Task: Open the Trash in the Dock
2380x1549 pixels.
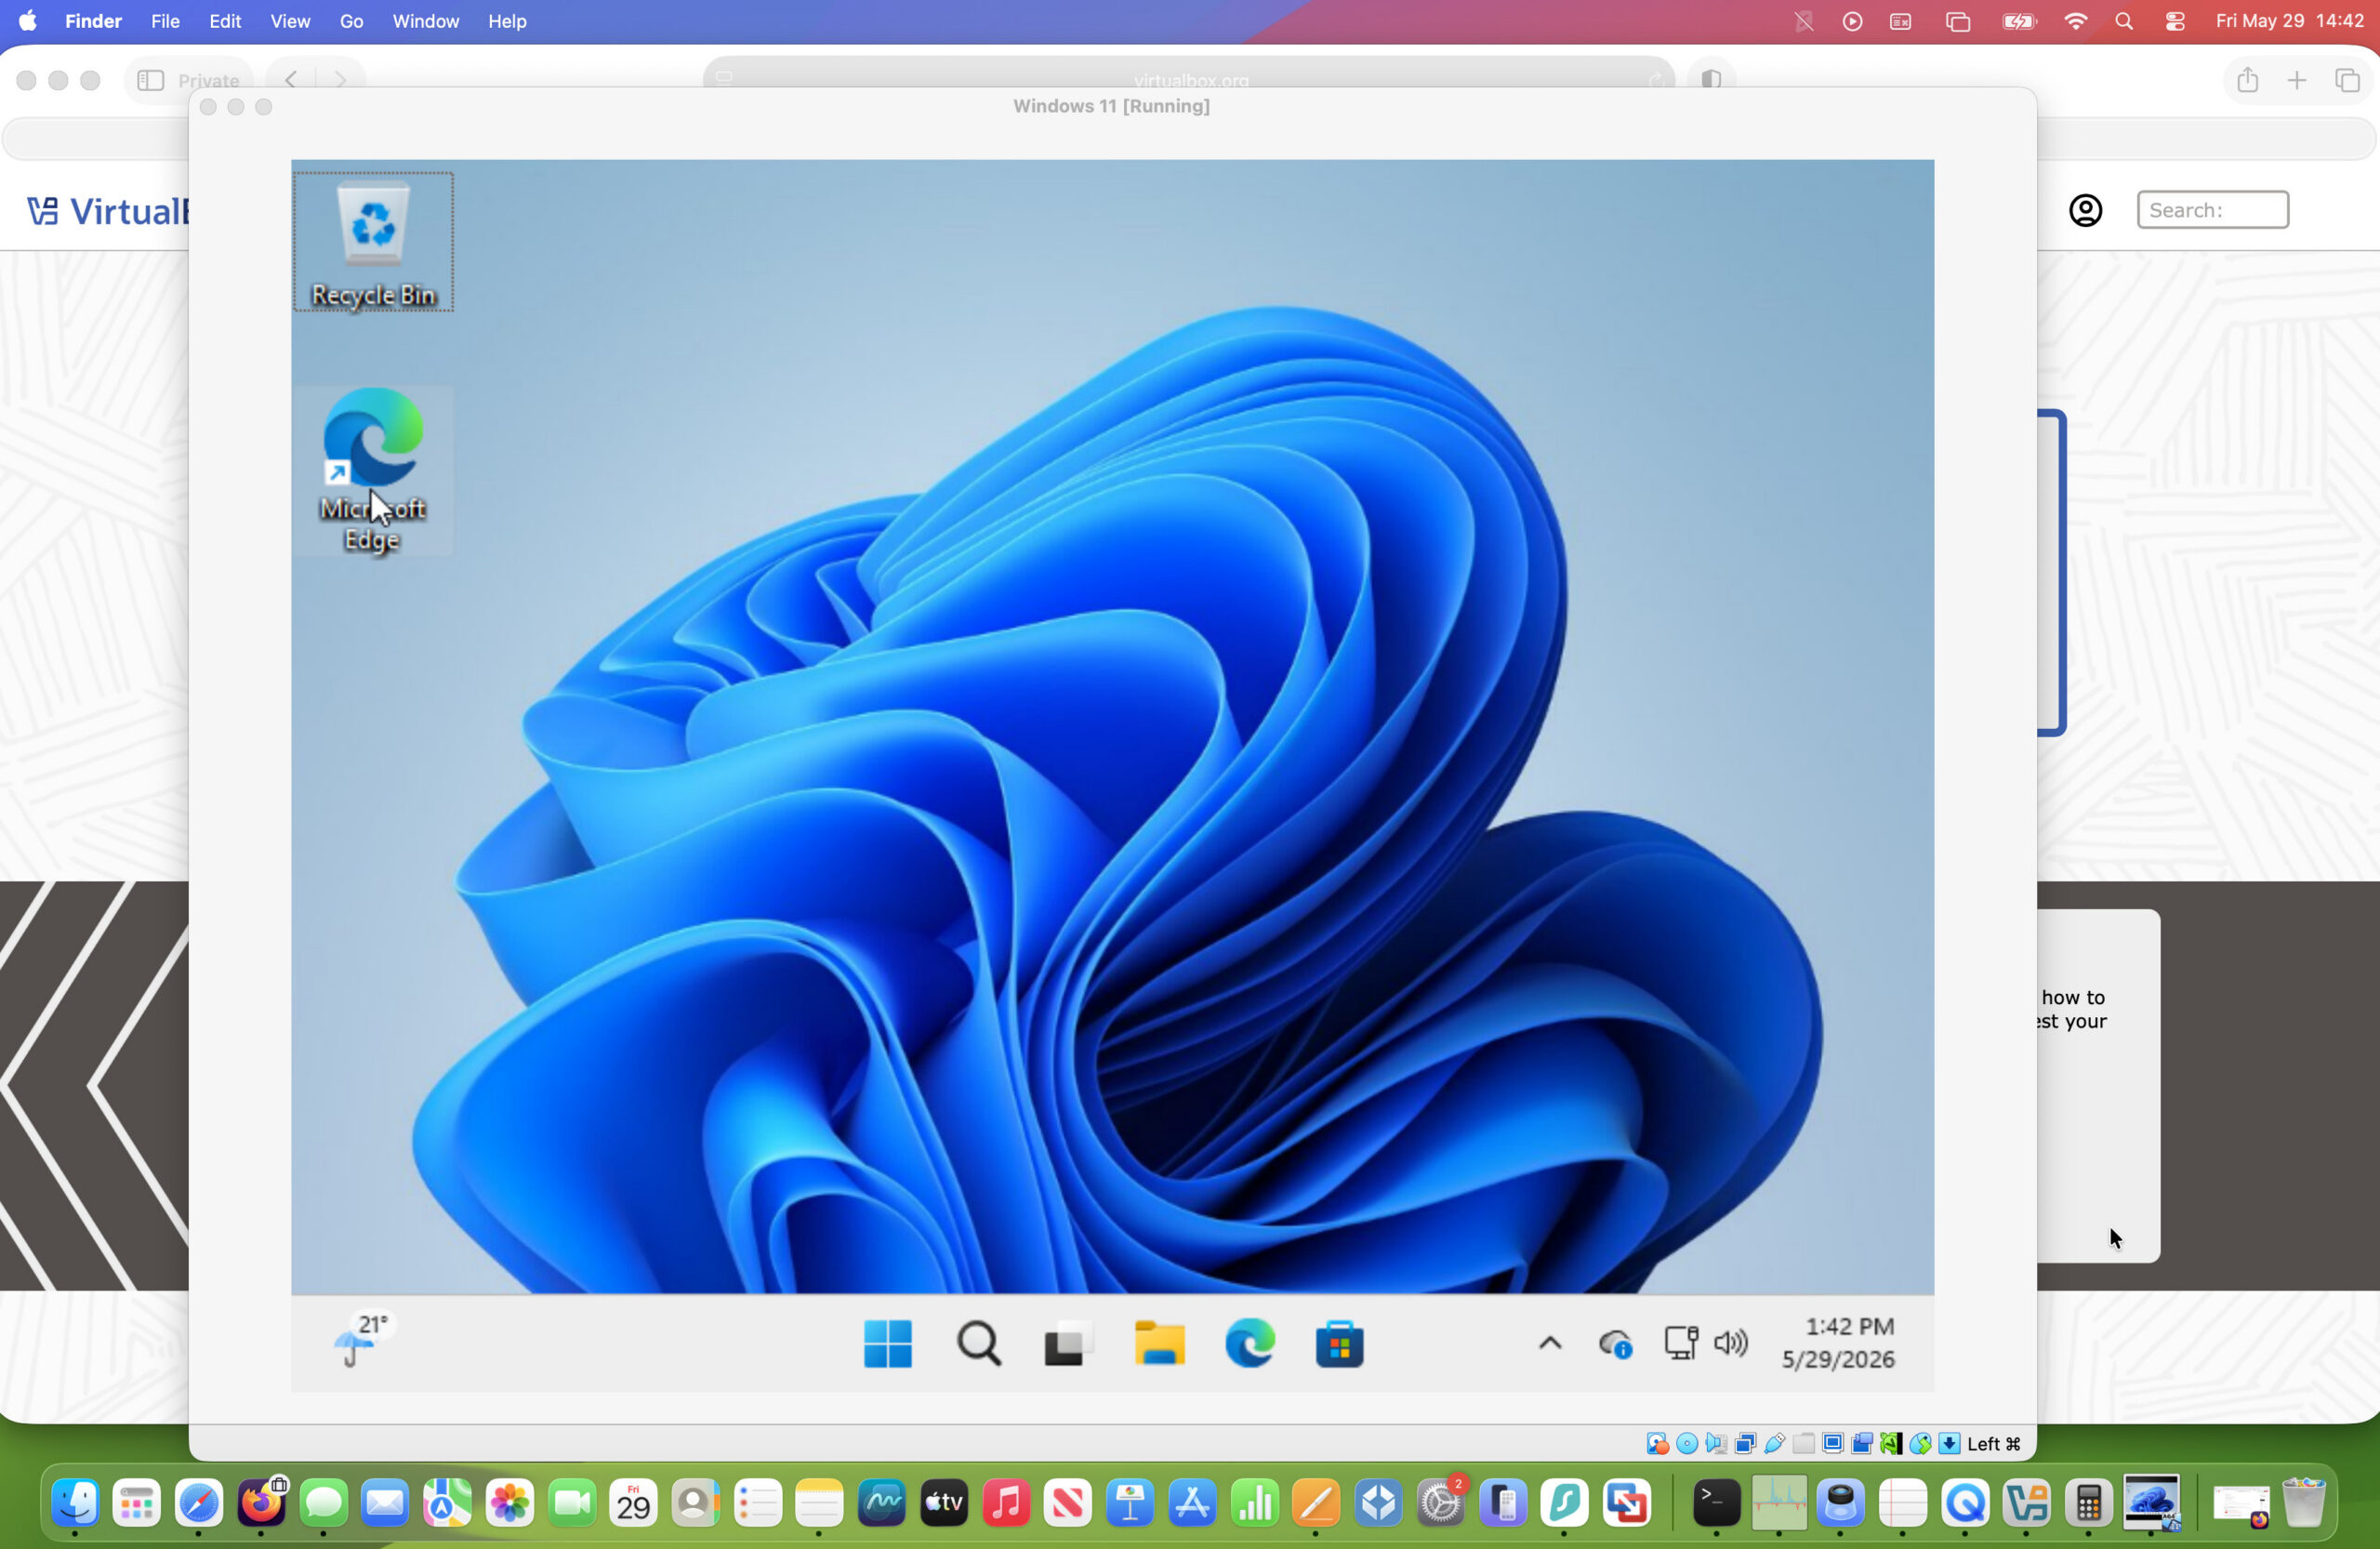Action: pyautogui.click(x=2303, y=1502)
